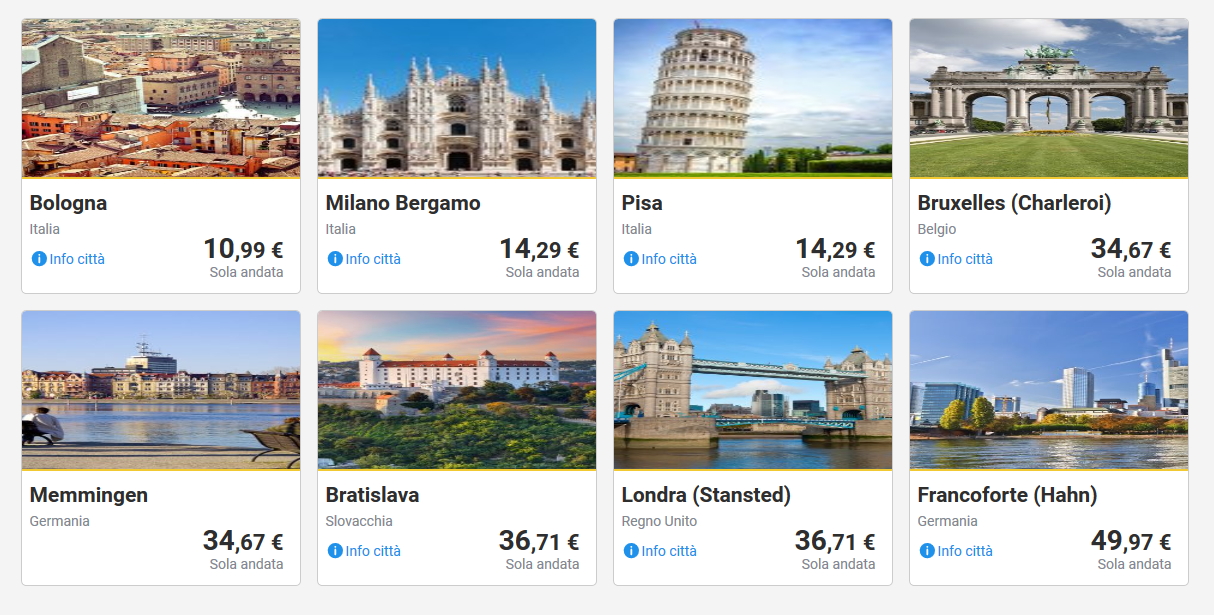This screenshot has height=615, width=1214.
Task: Click the info icon on Pisa card
Action: point(631,259)
